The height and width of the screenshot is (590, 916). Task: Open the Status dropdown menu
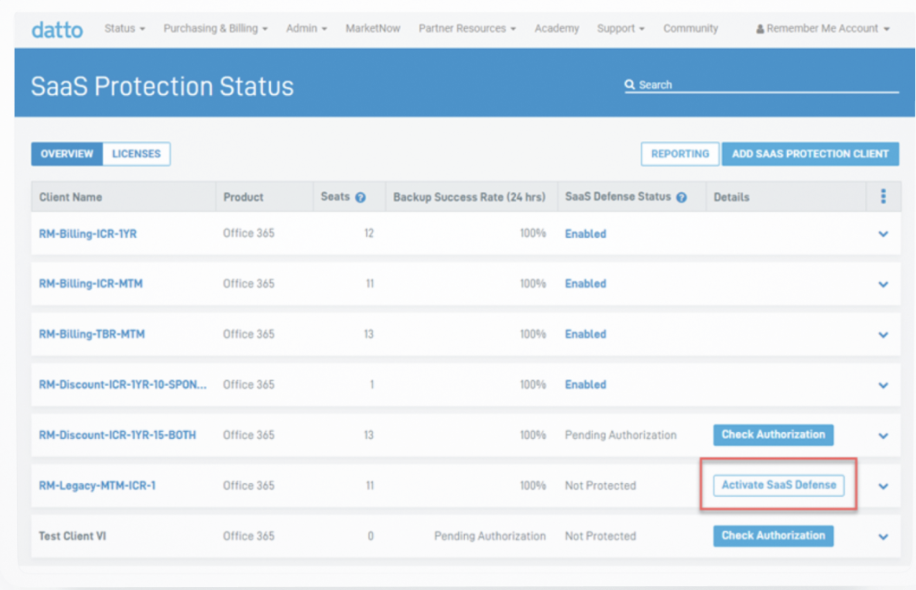coord(124,28)
